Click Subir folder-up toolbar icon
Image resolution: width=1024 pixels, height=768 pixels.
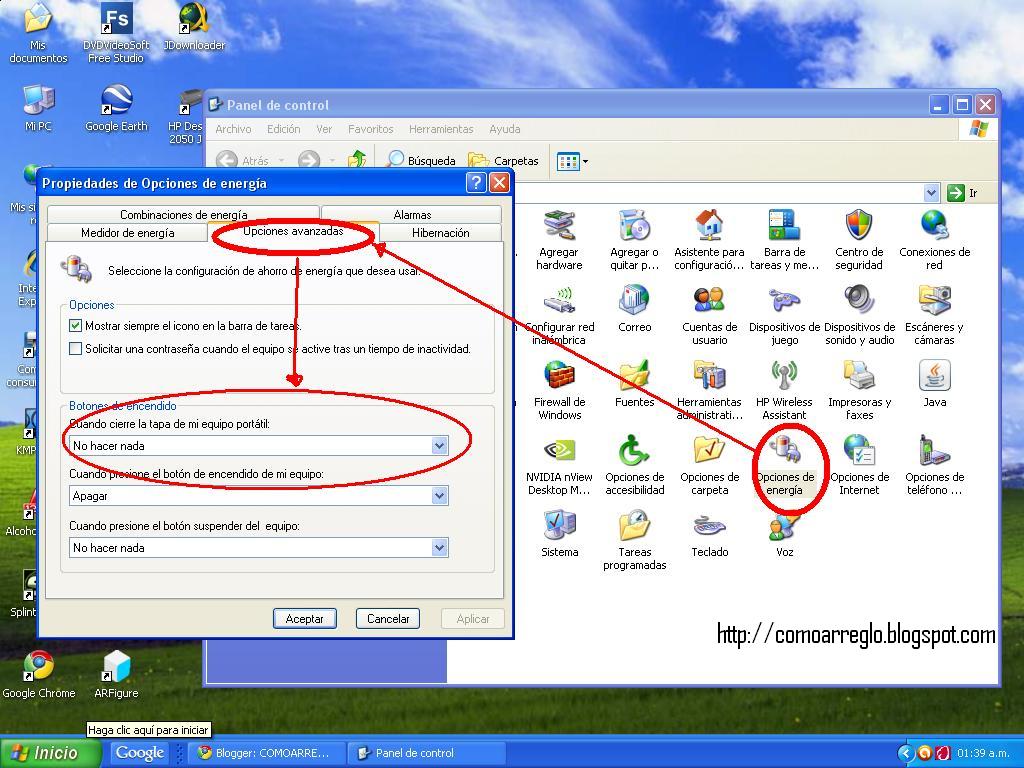pyautogui.click(x=357, y=160)
